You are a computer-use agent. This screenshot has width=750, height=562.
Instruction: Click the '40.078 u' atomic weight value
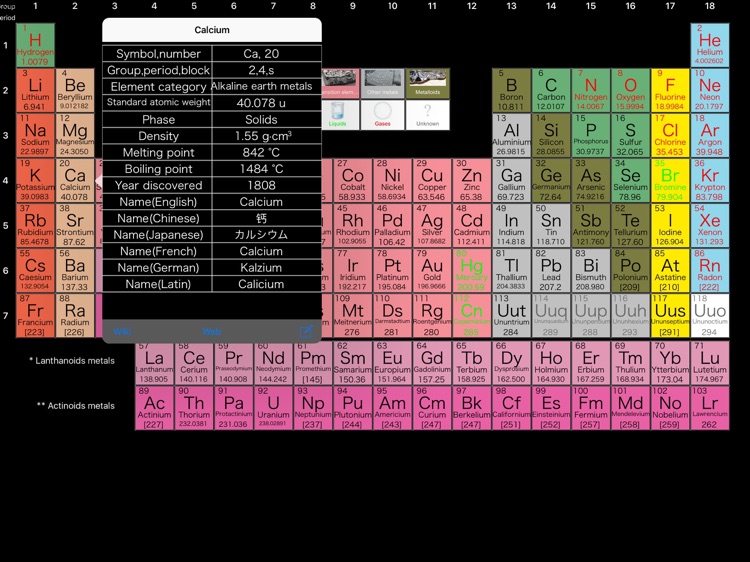261,103
